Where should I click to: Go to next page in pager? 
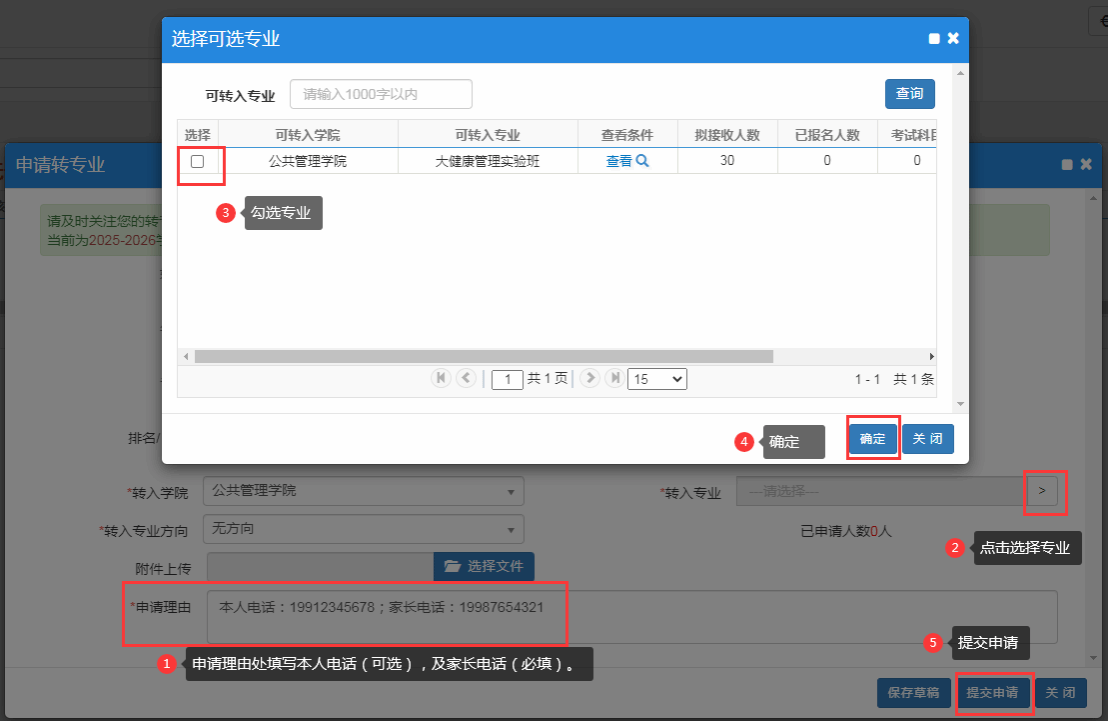[590, 378]
